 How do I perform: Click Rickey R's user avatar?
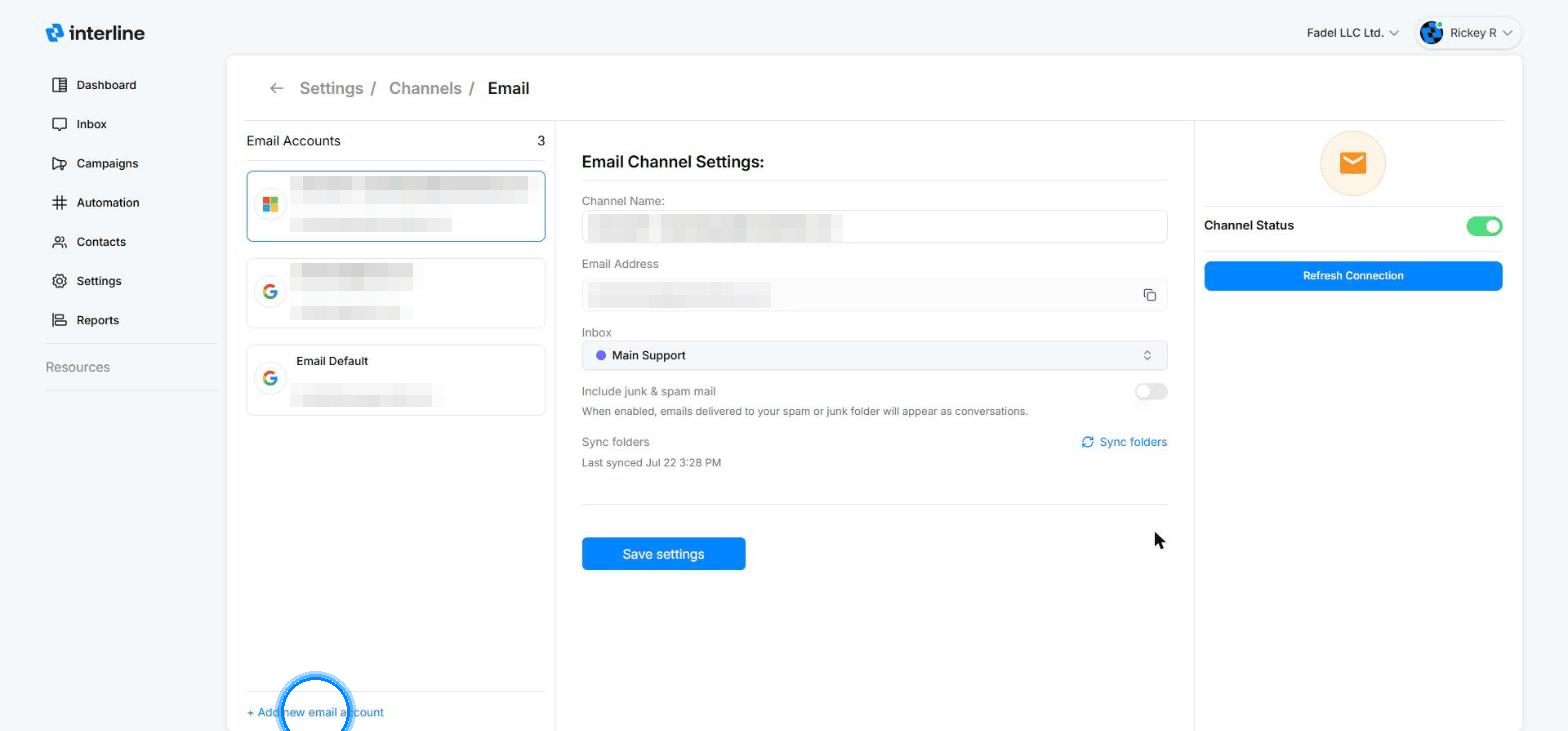point(1432,33)
